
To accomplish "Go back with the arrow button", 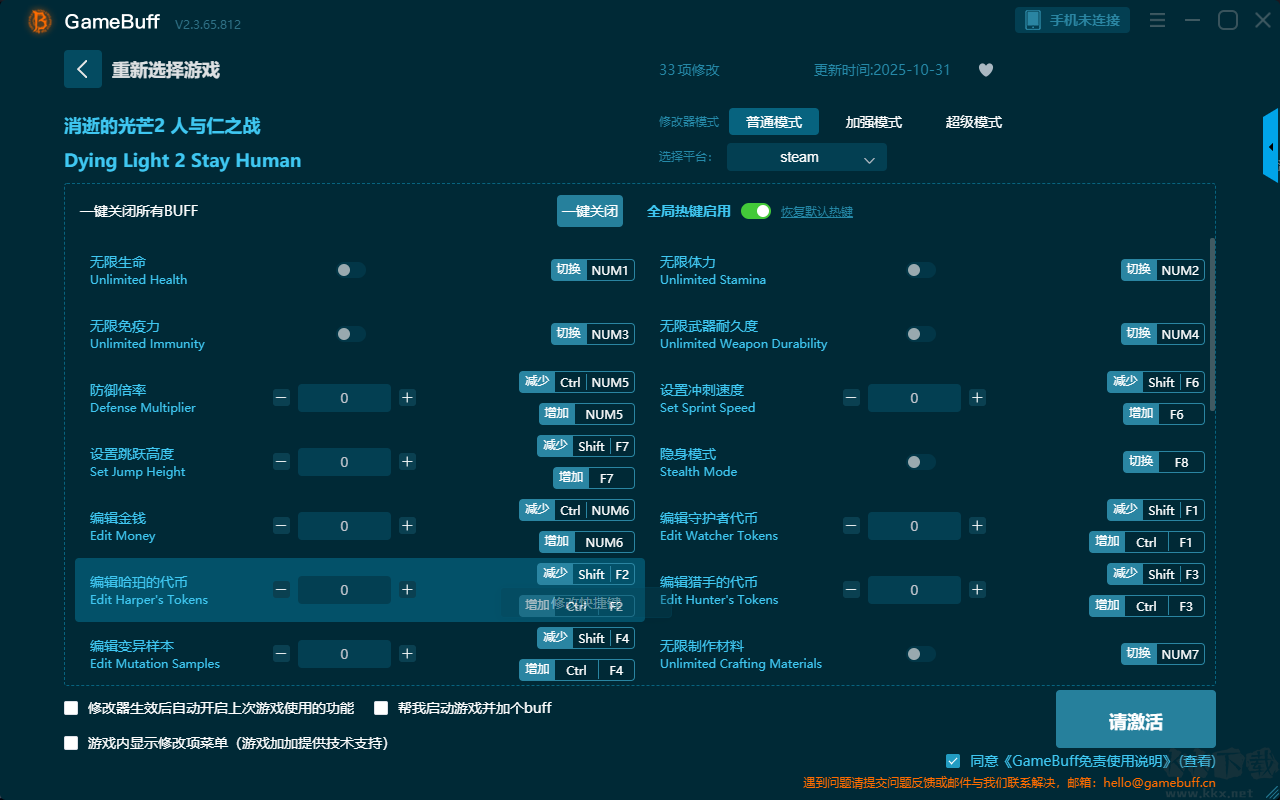I will pos(83,69).
